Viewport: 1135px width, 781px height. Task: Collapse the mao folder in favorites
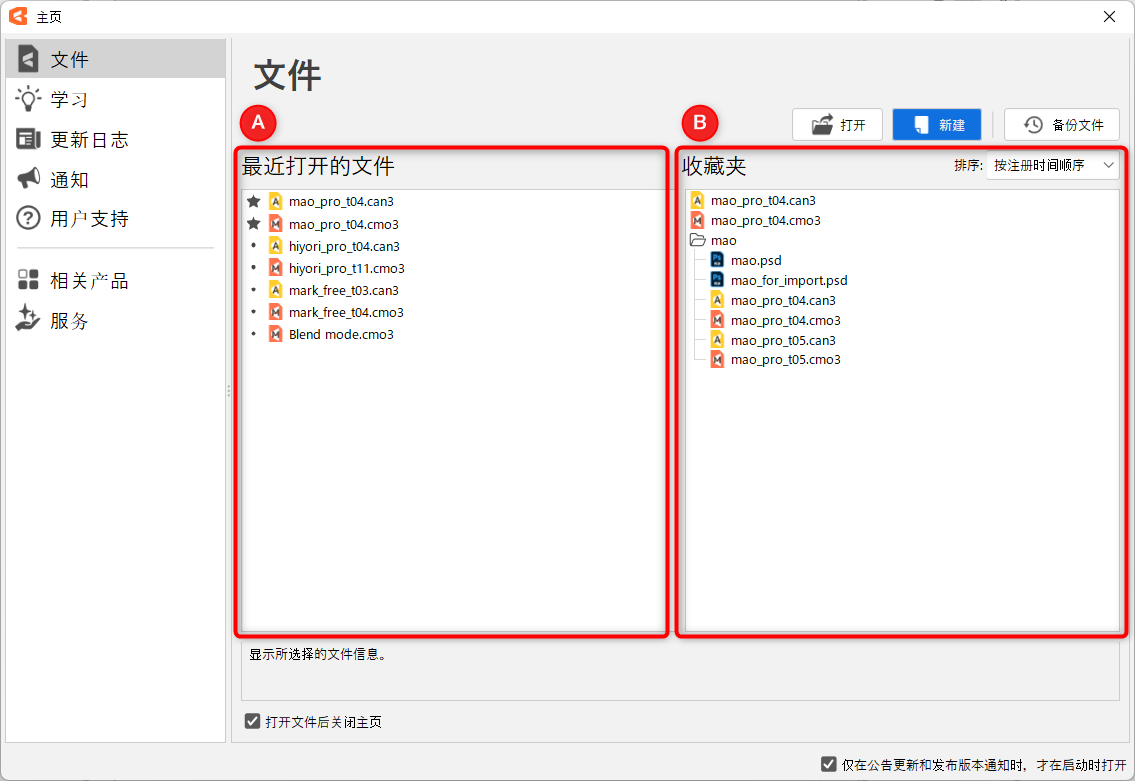click(698, 241)
